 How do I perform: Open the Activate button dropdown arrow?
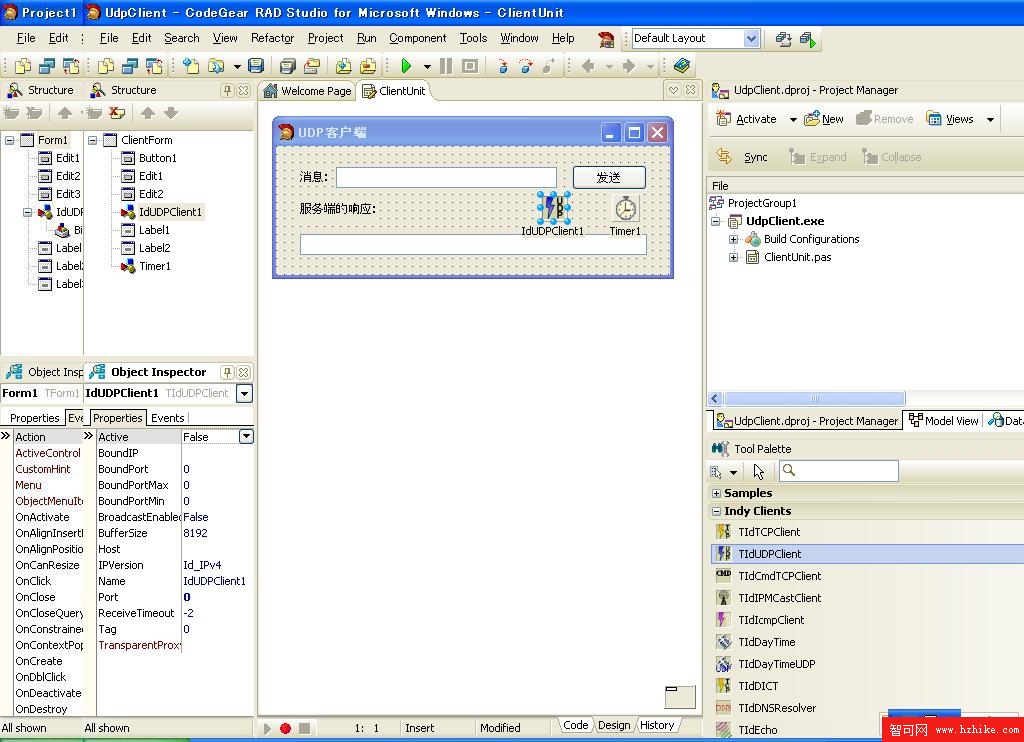(793, 120)
